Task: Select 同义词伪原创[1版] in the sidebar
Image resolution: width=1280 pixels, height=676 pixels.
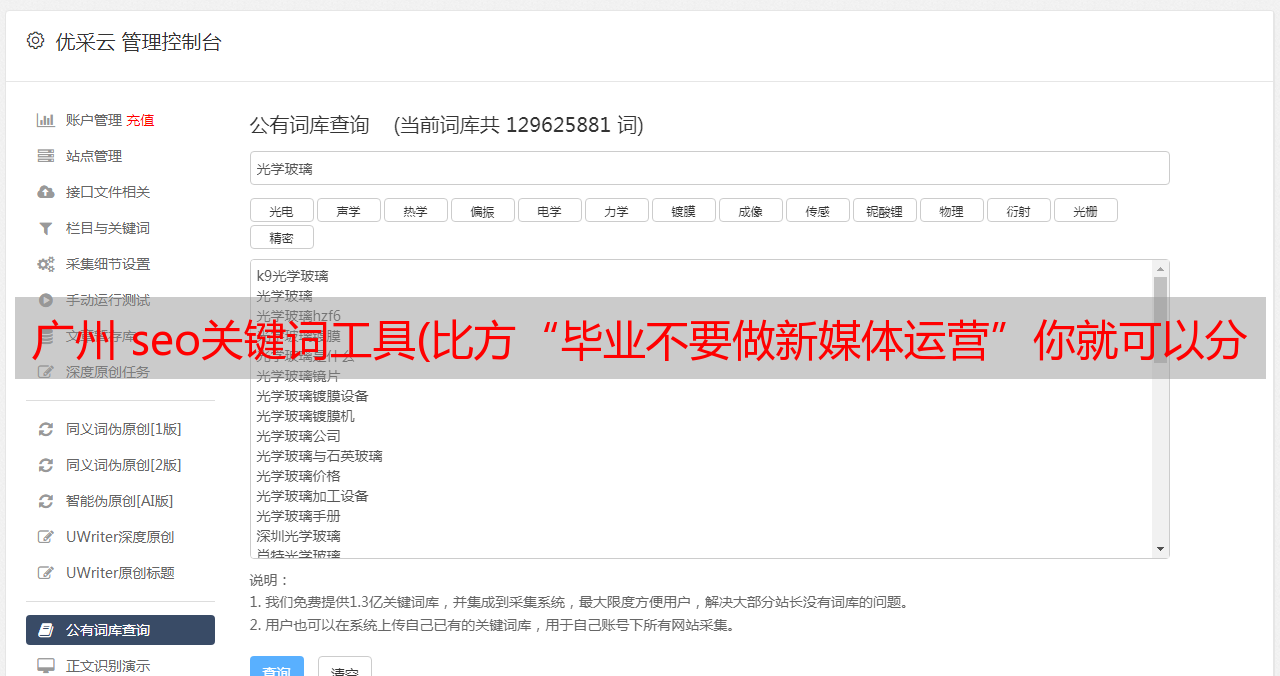Action: 124,429
